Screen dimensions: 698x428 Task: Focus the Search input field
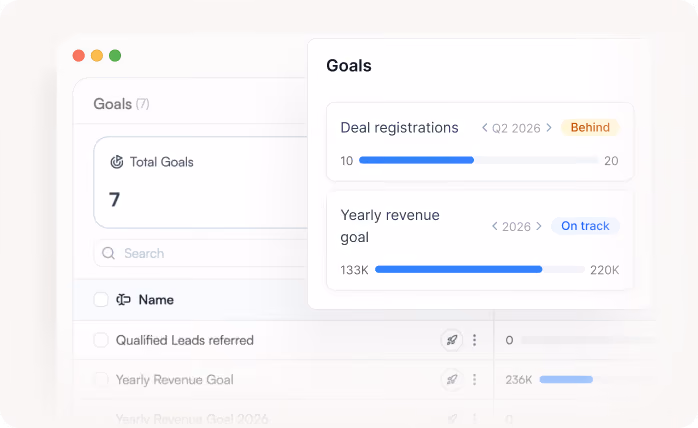[x=200, y=253]
